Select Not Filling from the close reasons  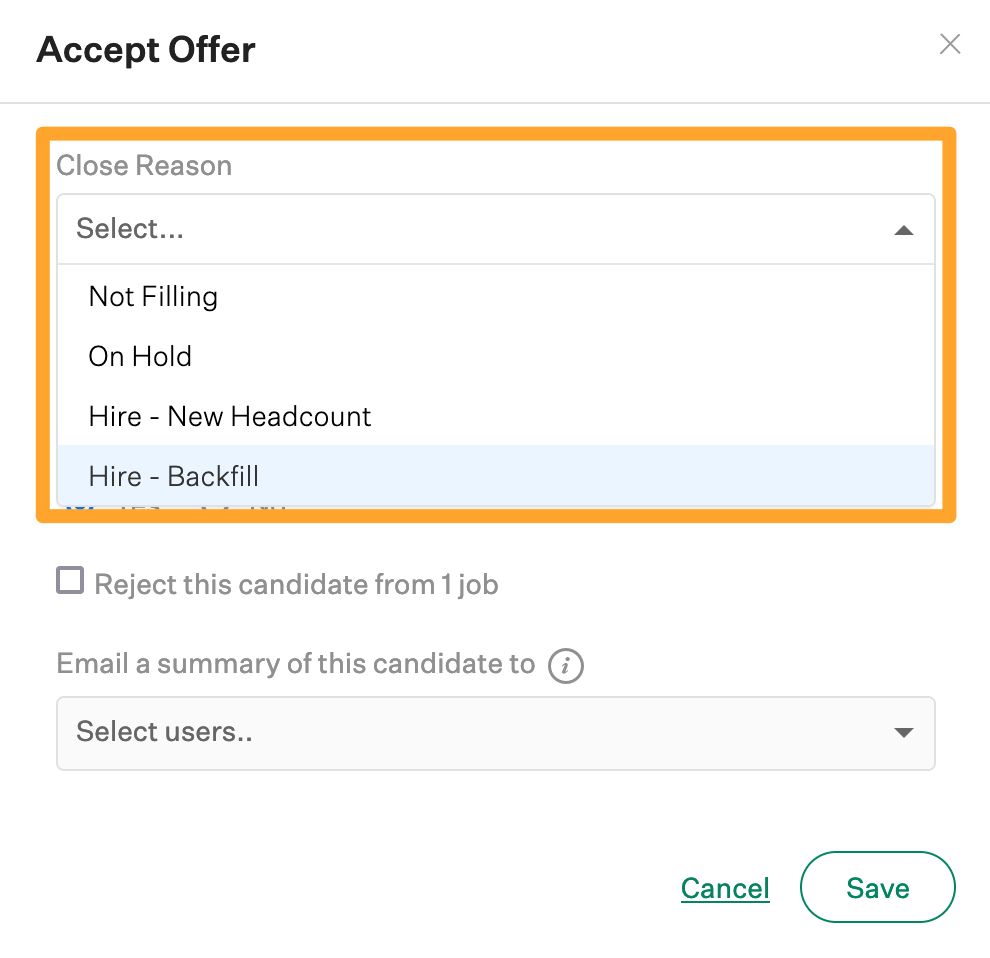(153, 296)
